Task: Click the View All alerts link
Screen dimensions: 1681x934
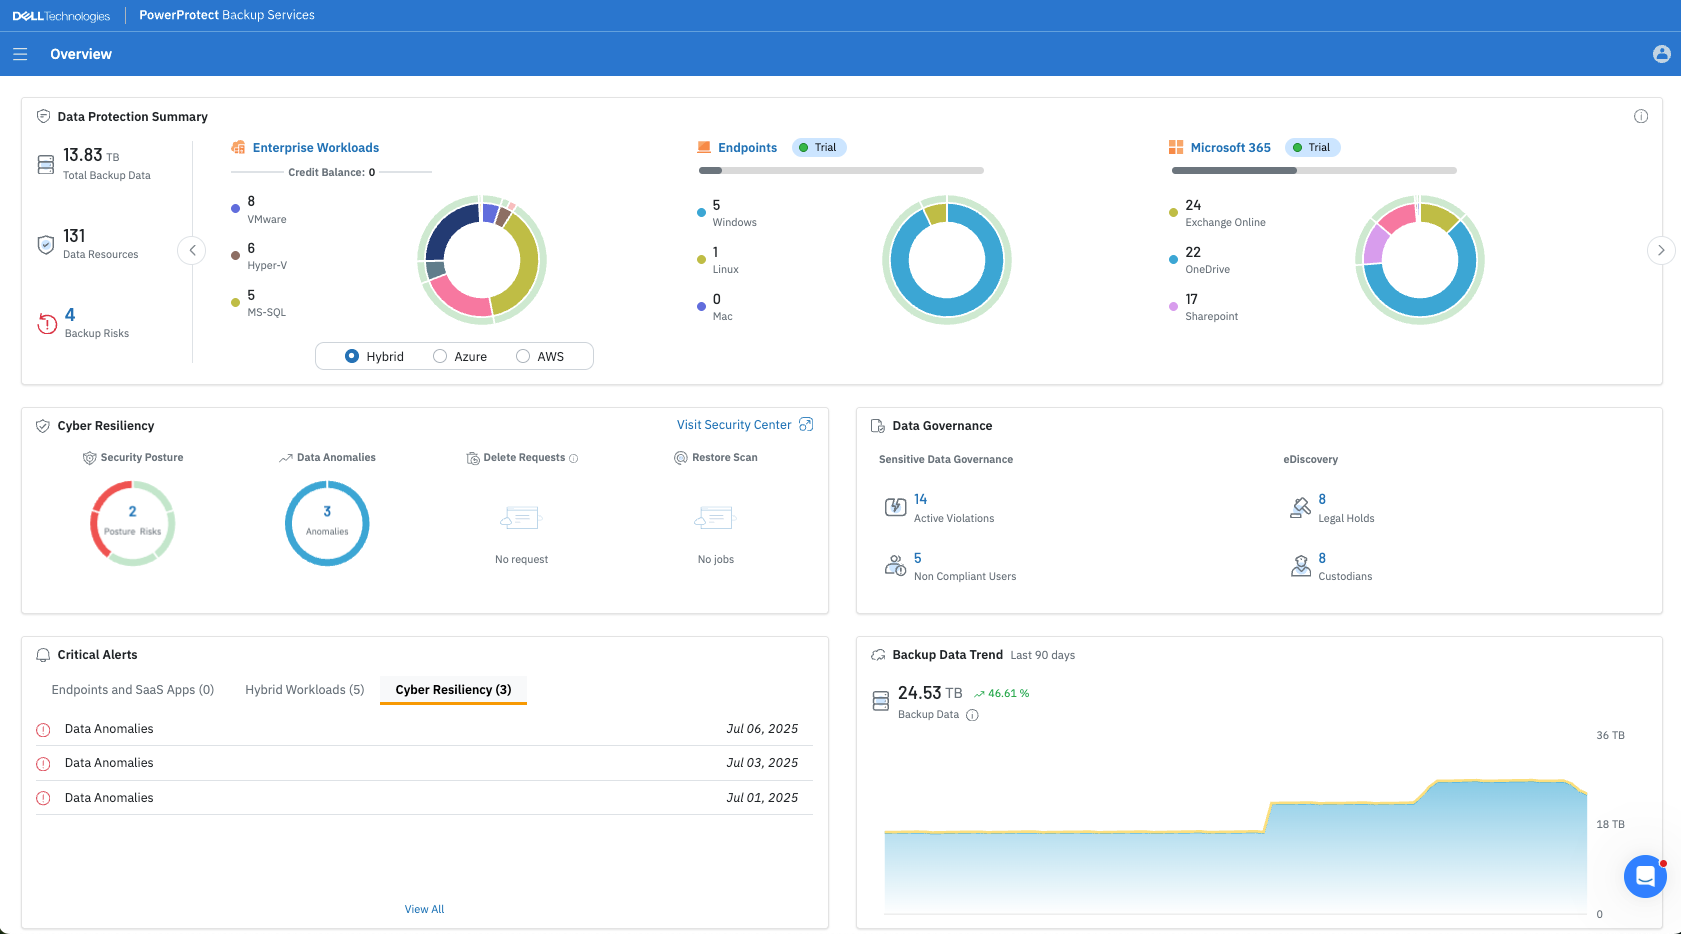Action: point(424,909)
